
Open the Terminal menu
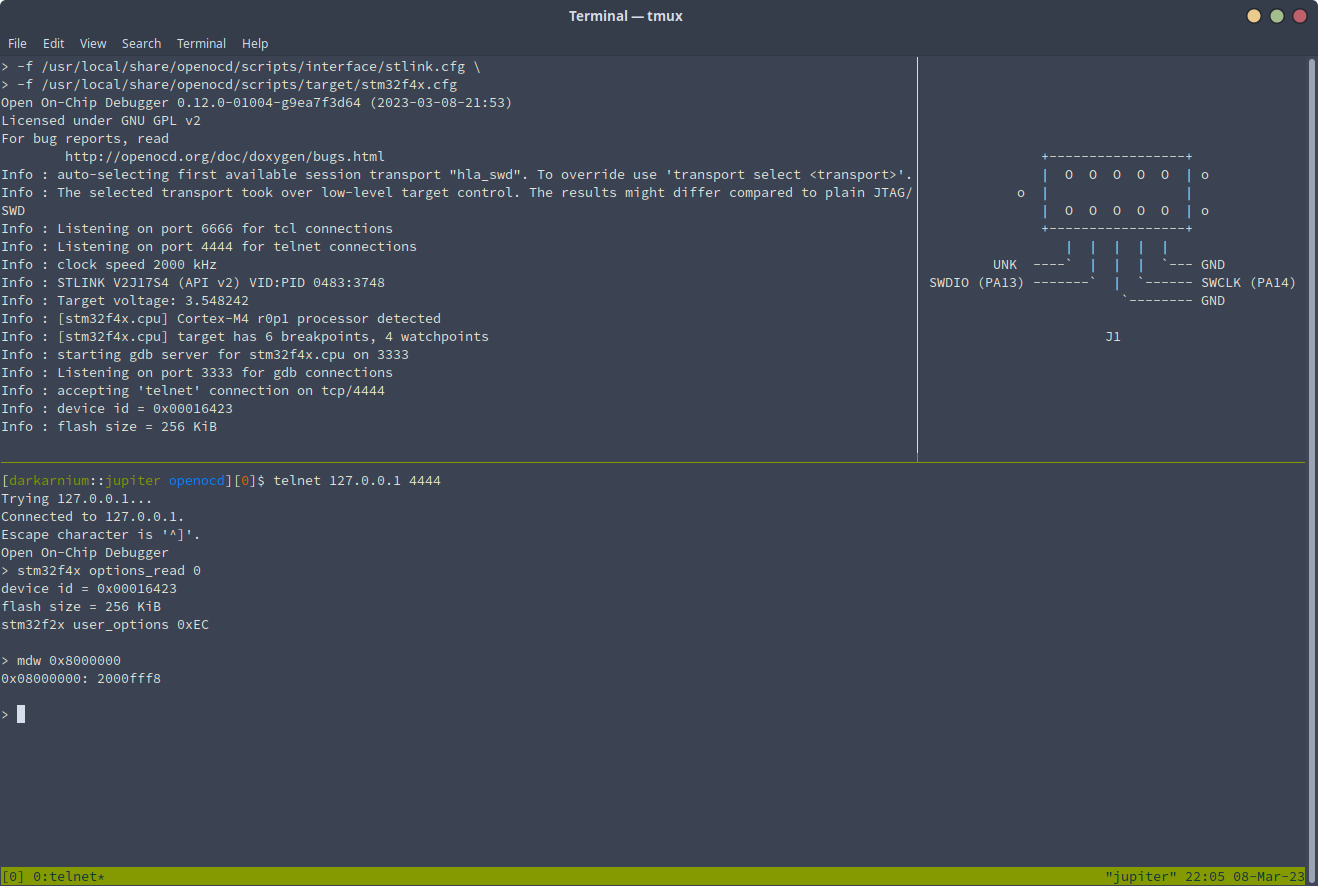click(201, 44)
